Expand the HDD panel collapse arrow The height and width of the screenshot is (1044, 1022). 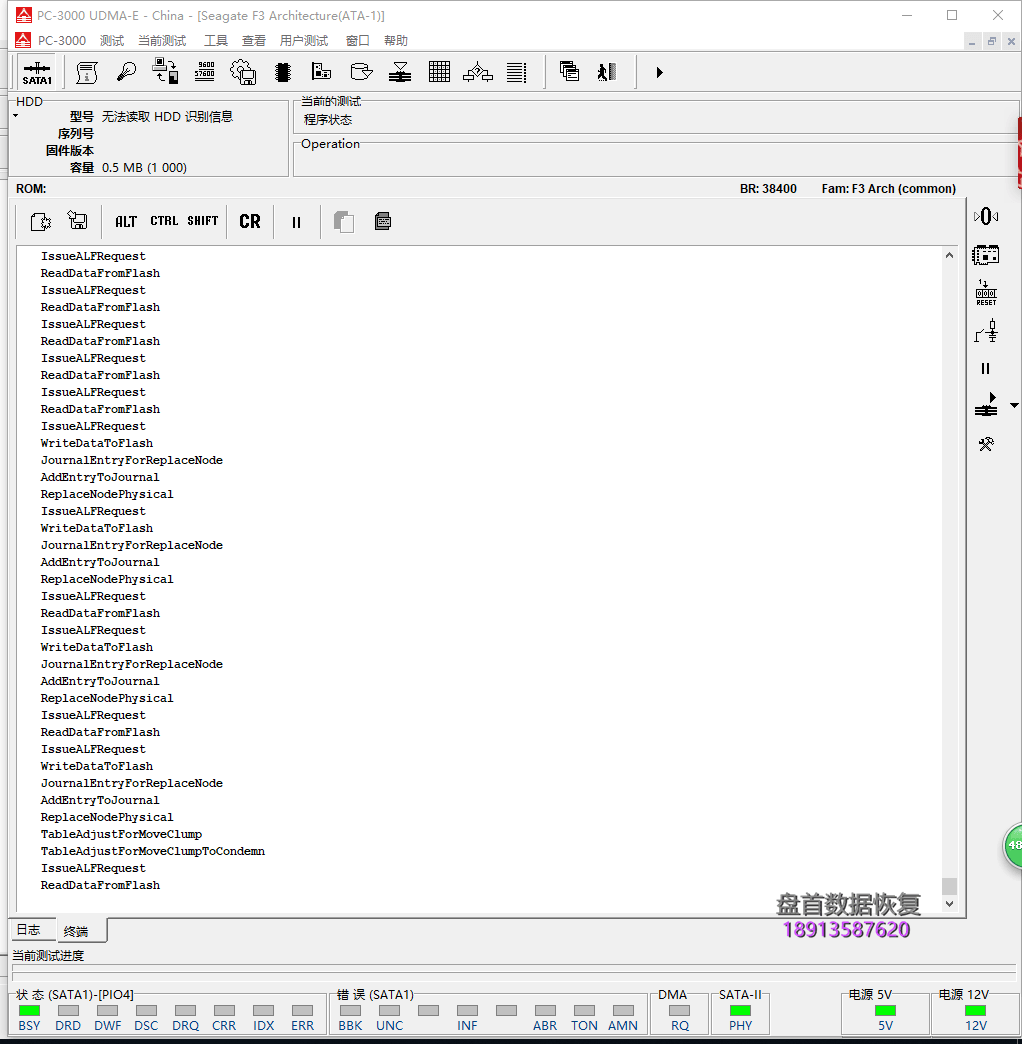15,117
